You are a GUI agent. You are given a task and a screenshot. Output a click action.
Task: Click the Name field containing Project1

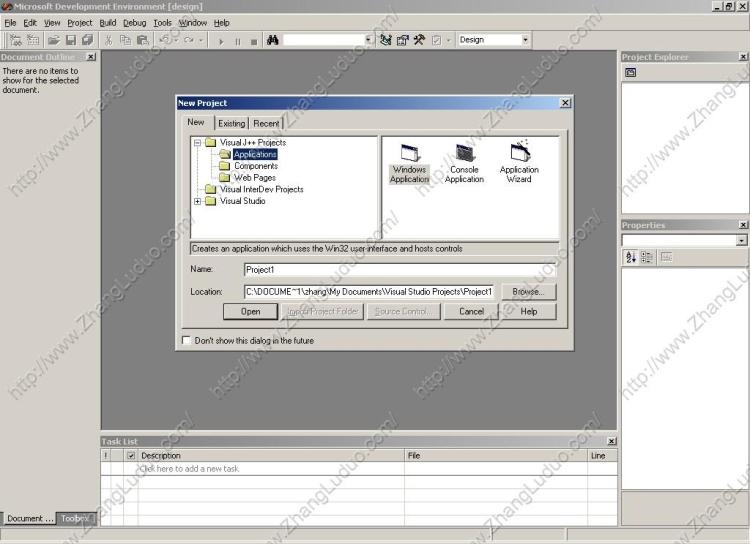(400, 269)
